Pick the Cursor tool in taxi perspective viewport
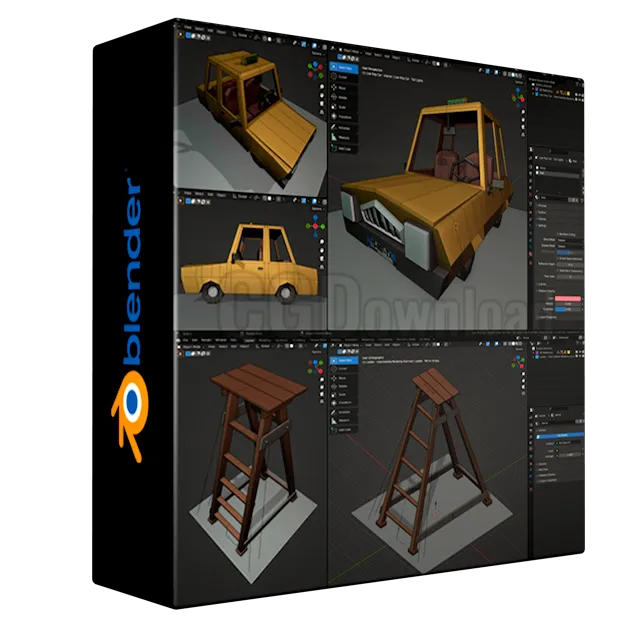Image resolution: width=630 pixels, height=630 pixels. (342, 77)
